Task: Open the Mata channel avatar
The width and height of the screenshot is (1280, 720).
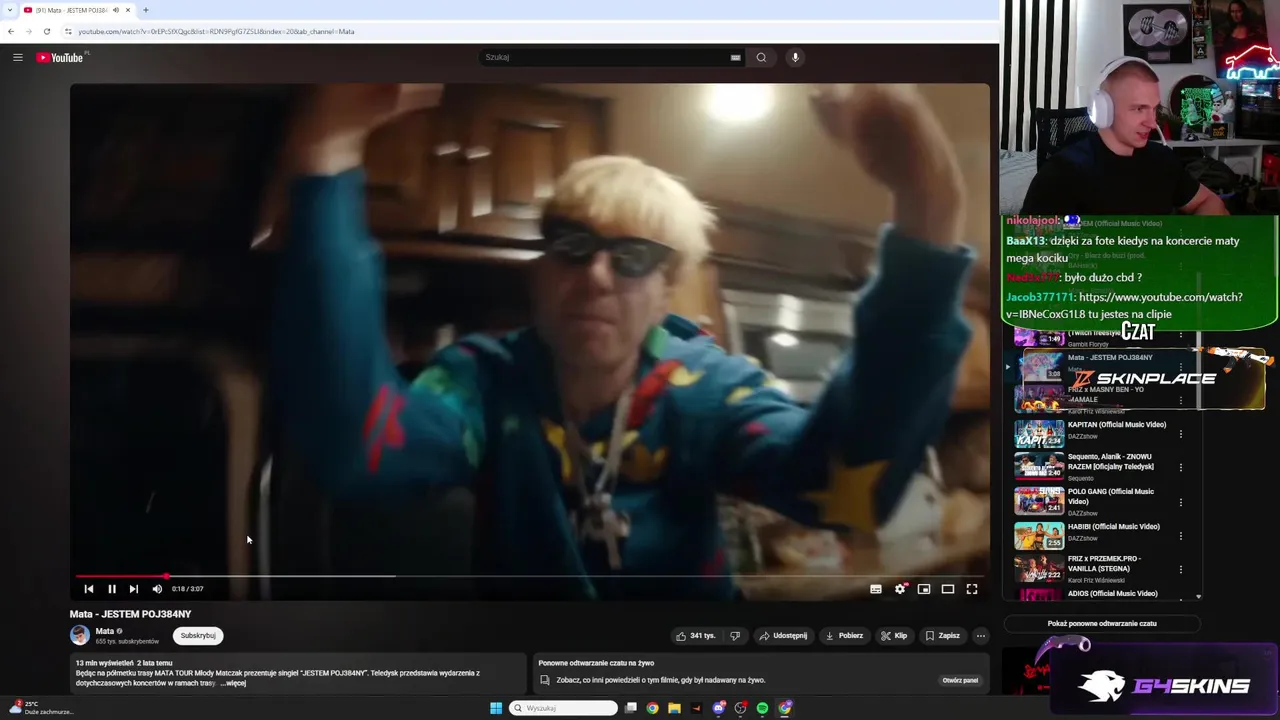Action: click(79, 635)
